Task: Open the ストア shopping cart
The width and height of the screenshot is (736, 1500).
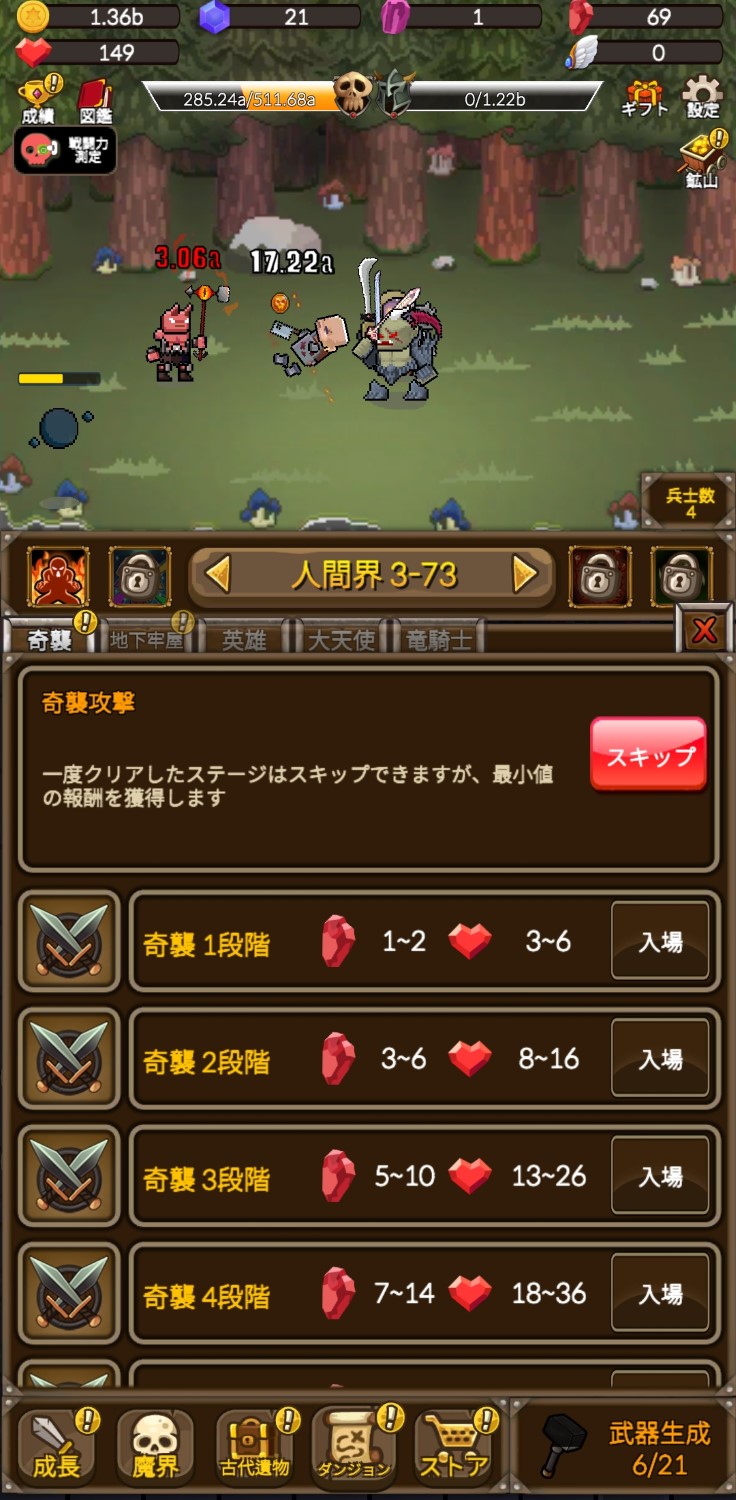Action: tap(454, 1446)
